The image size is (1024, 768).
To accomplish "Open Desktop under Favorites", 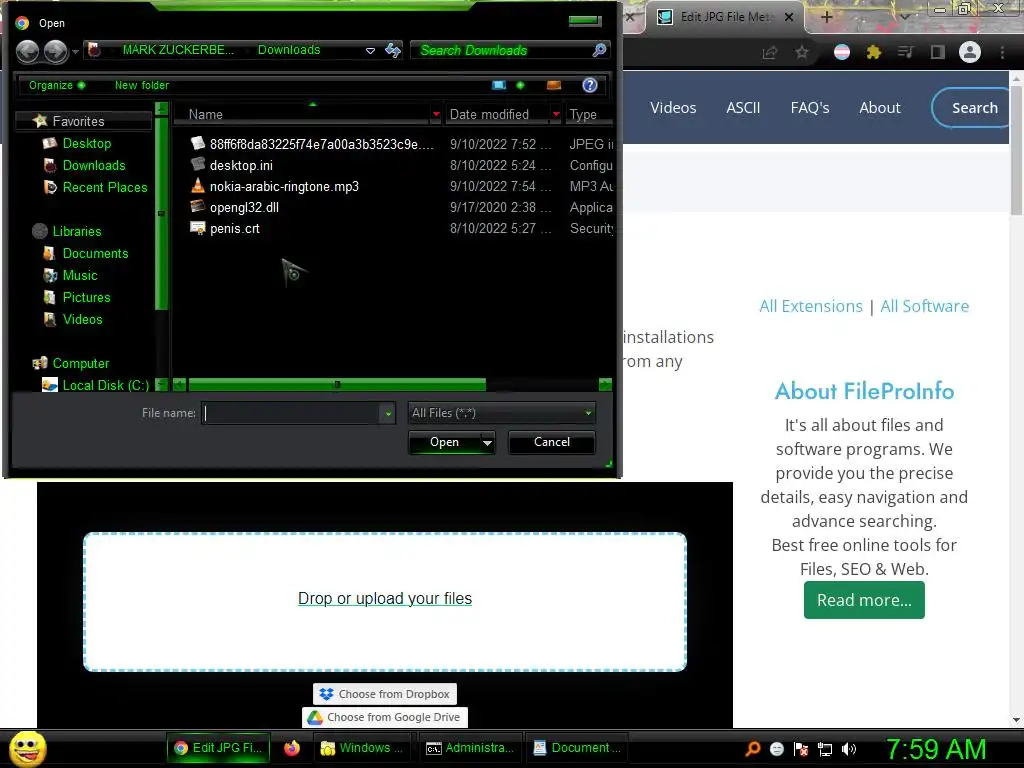I will click(x=87, y=143).
